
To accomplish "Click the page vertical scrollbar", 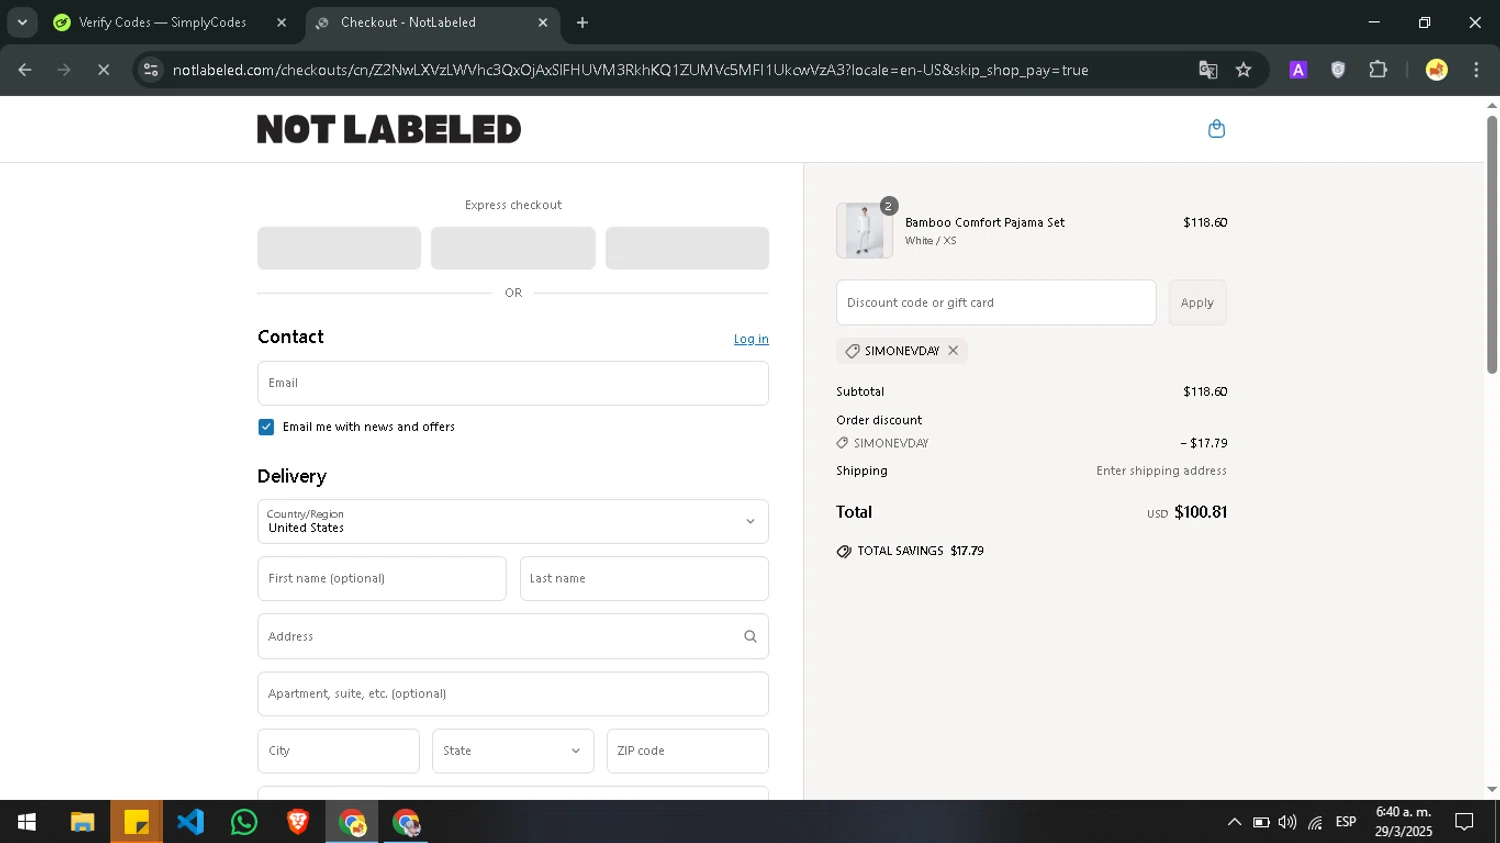I will (1492, 245).
